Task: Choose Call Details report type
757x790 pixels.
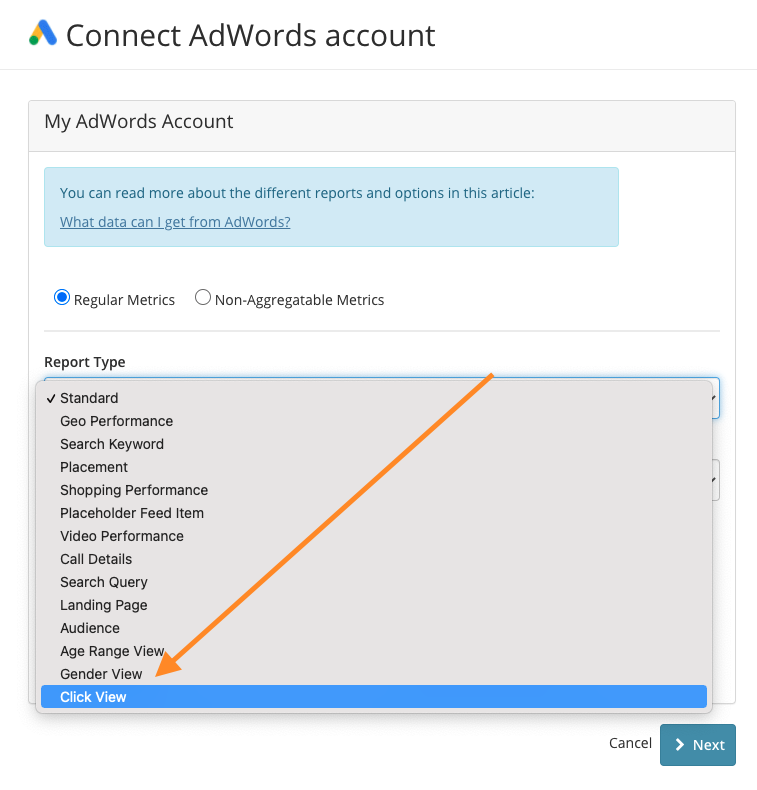Action: [374, 559]
